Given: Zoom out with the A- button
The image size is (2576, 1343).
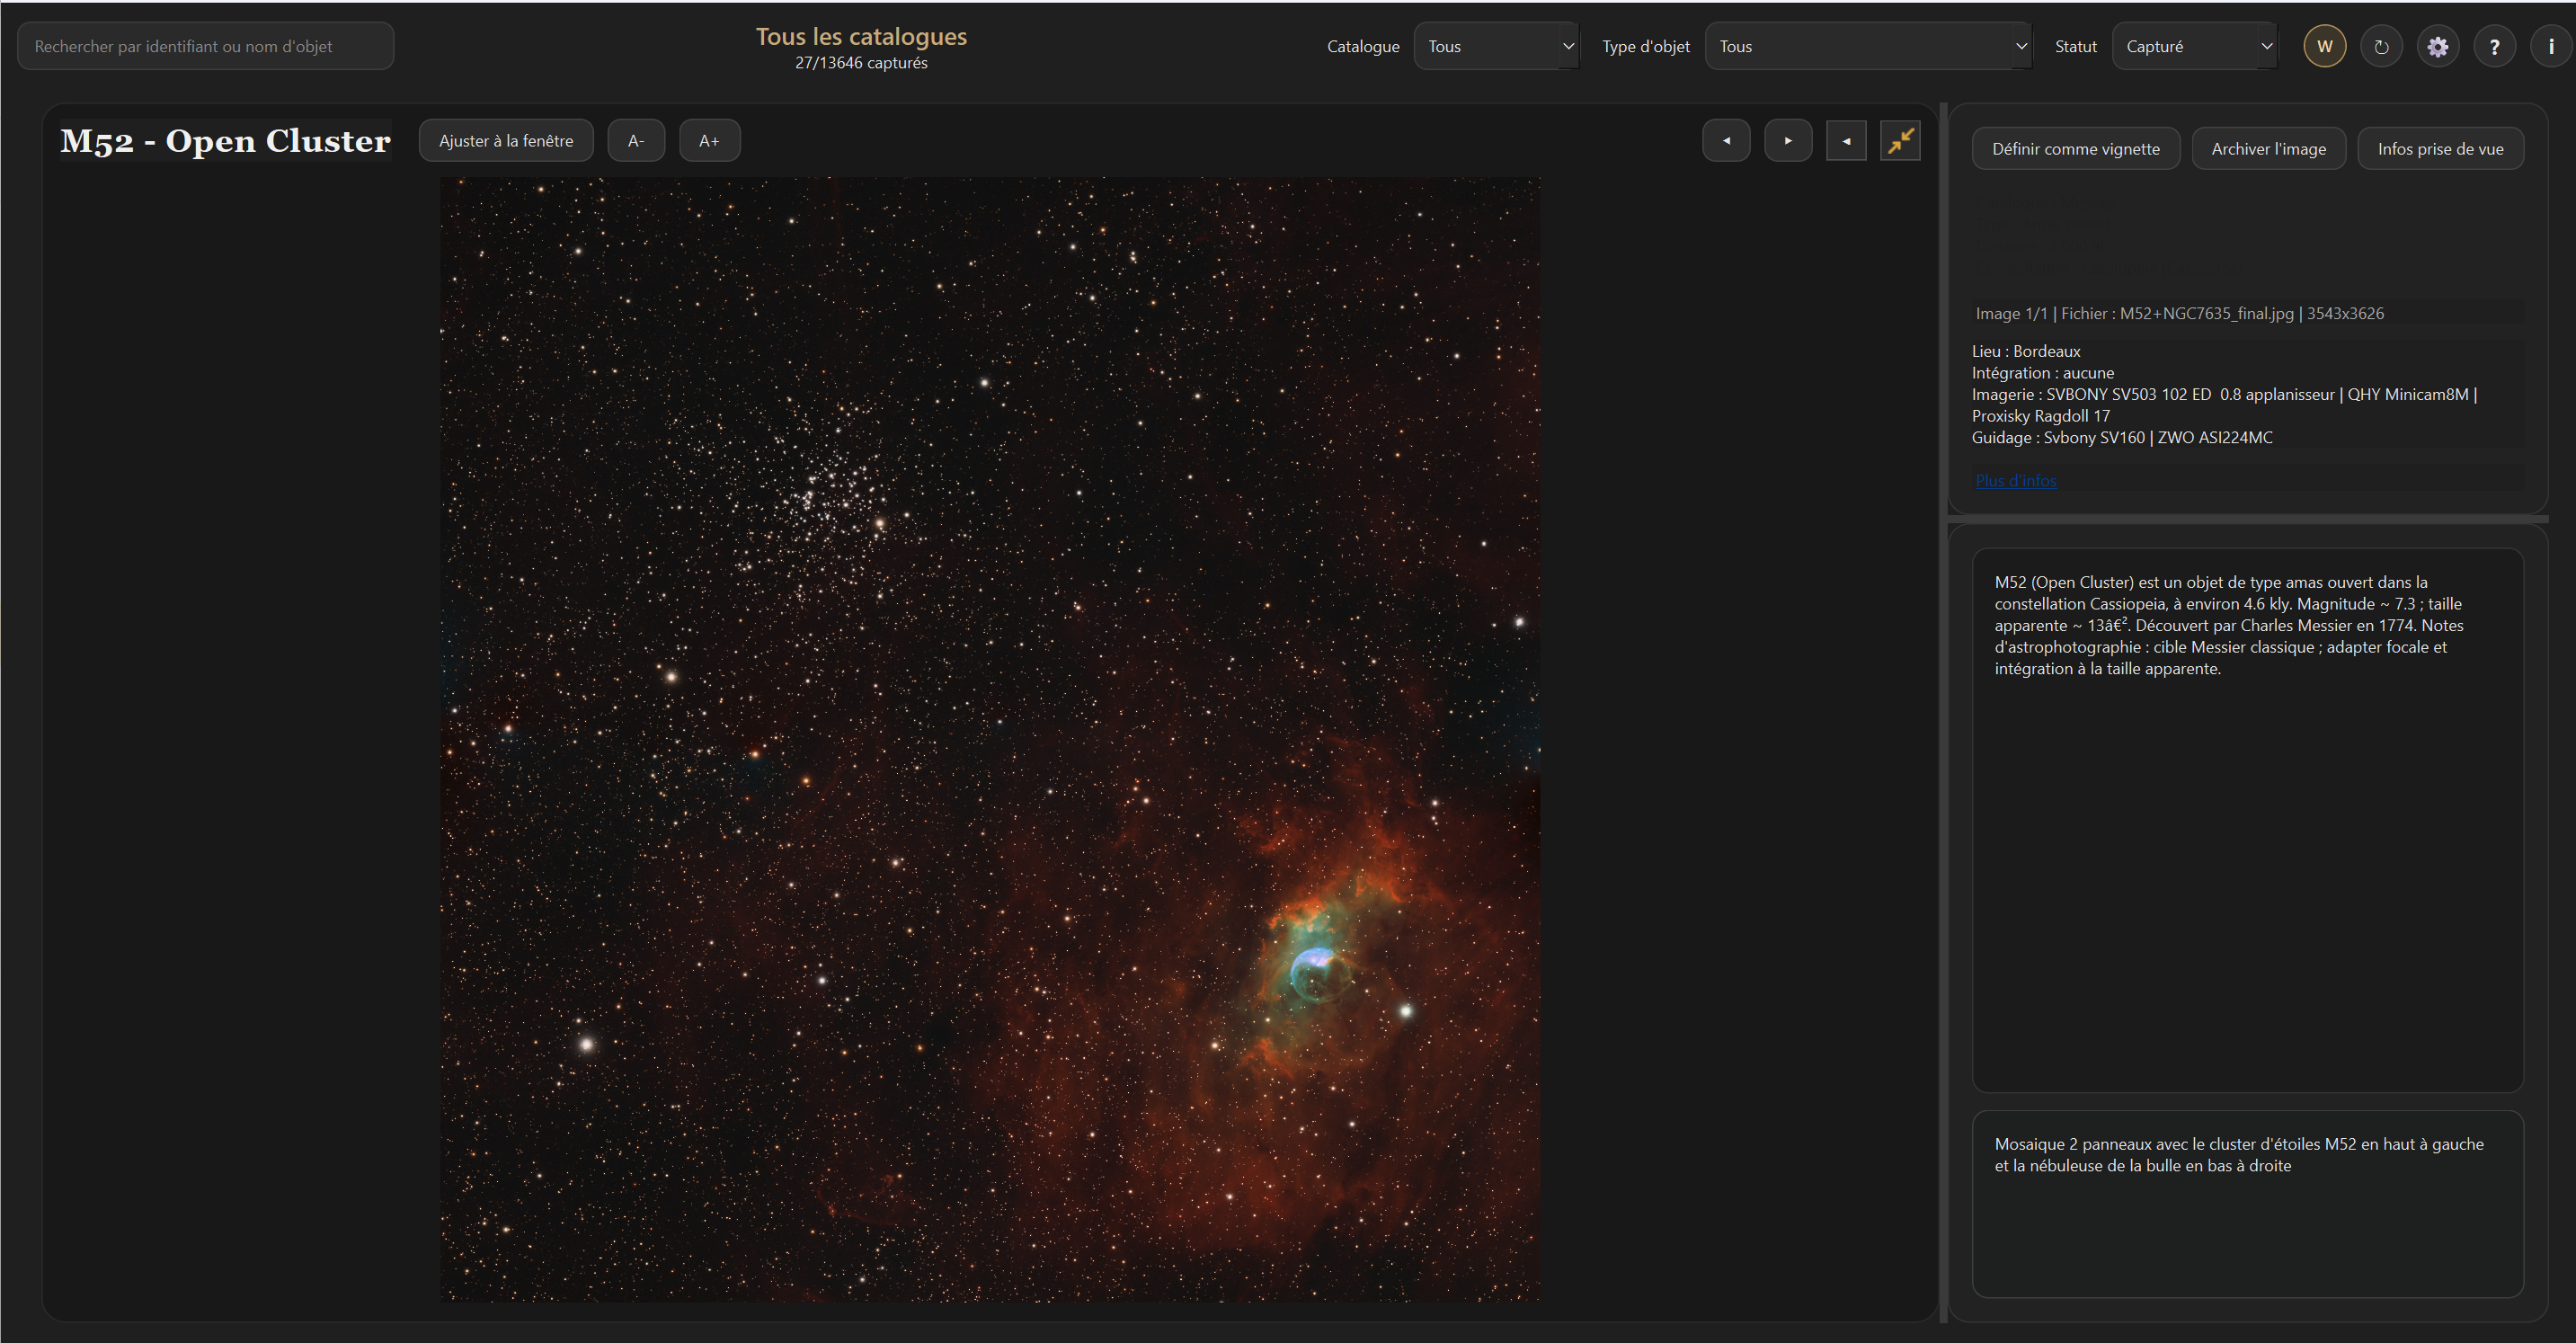Looking at the screenshot, I should [636, 141].
